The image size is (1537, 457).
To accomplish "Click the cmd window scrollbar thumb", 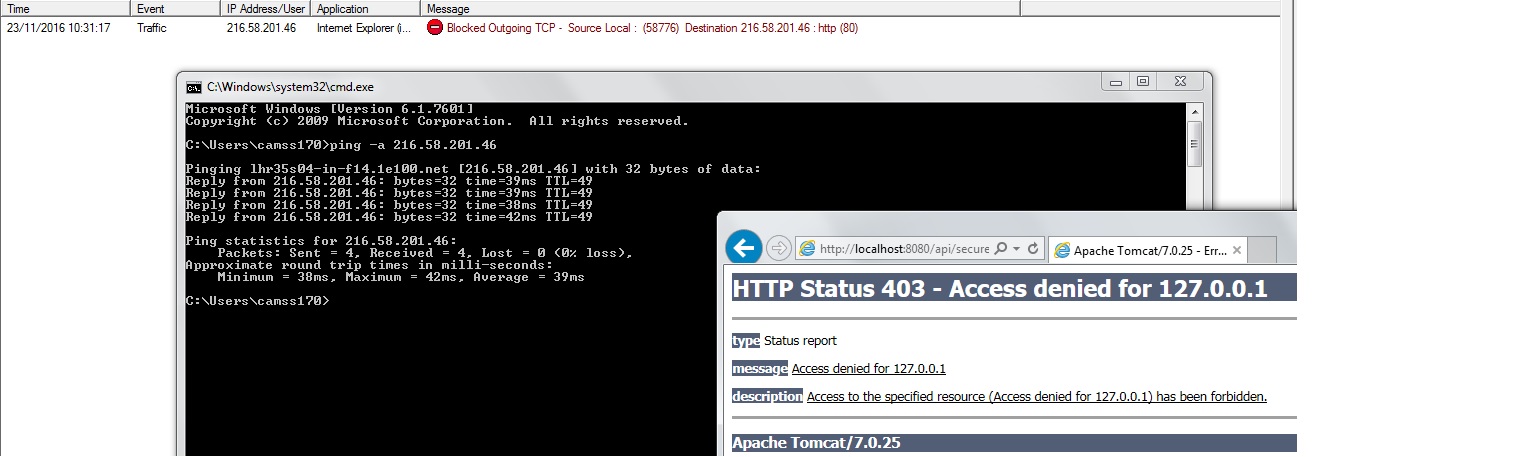I will click(1194, 142).
